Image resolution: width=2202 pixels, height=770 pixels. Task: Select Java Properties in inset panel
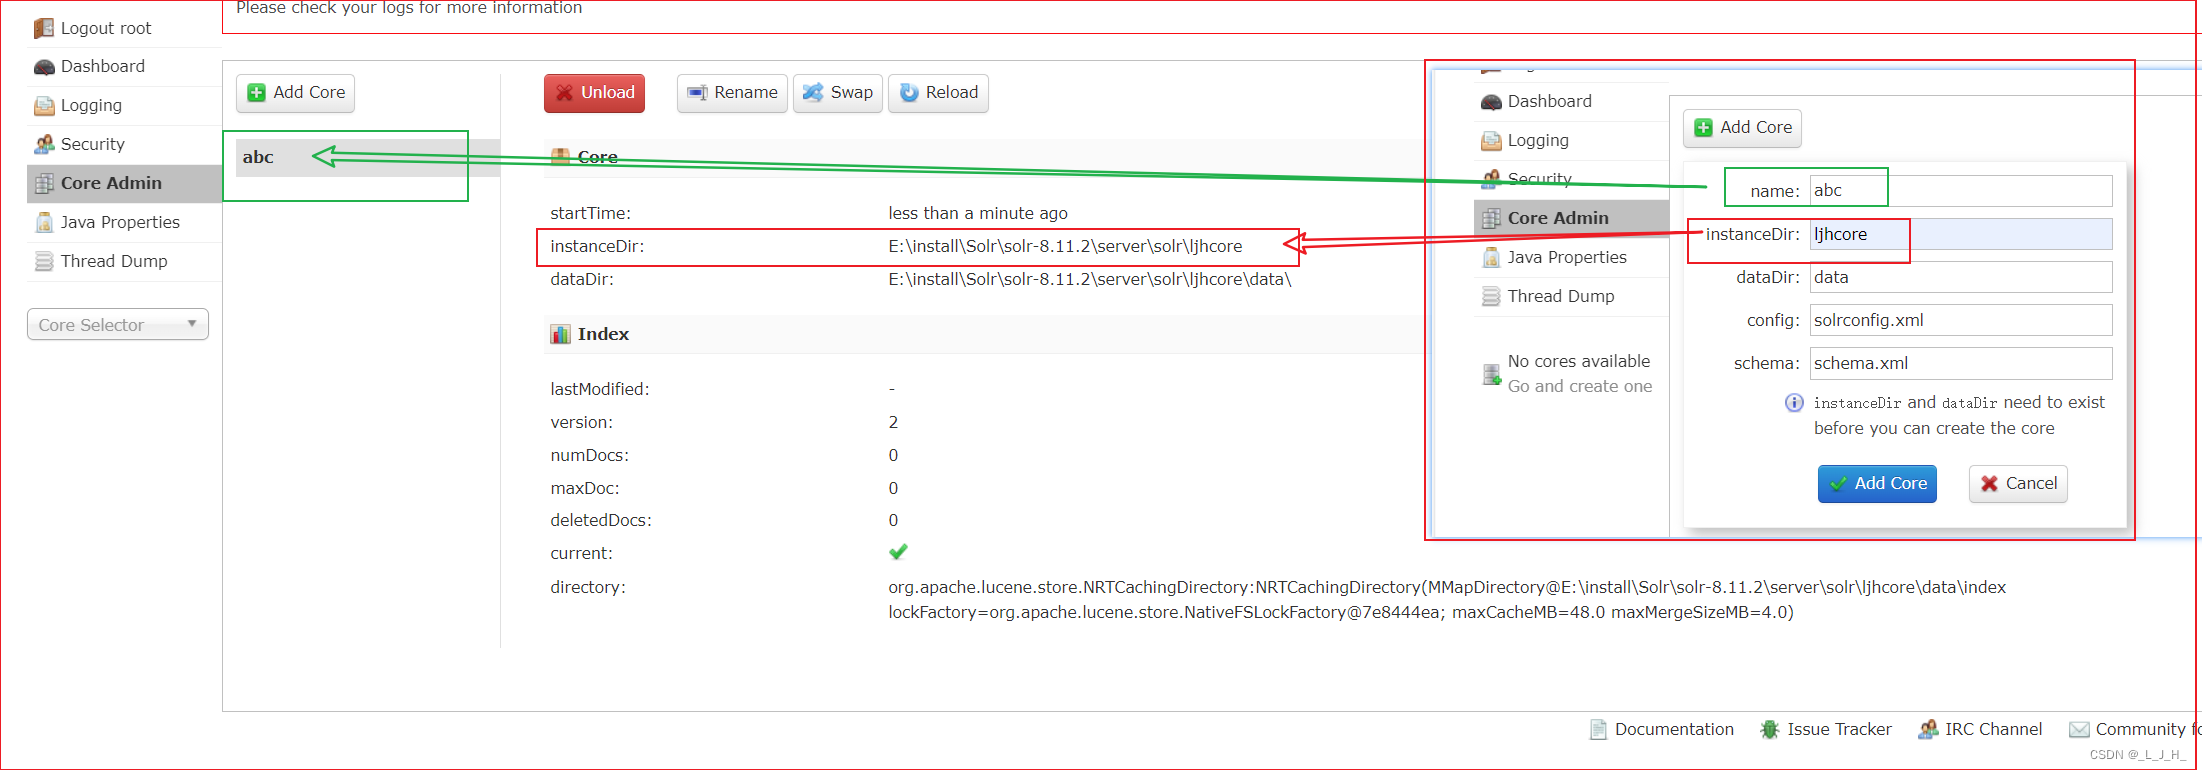(1567, 258)
